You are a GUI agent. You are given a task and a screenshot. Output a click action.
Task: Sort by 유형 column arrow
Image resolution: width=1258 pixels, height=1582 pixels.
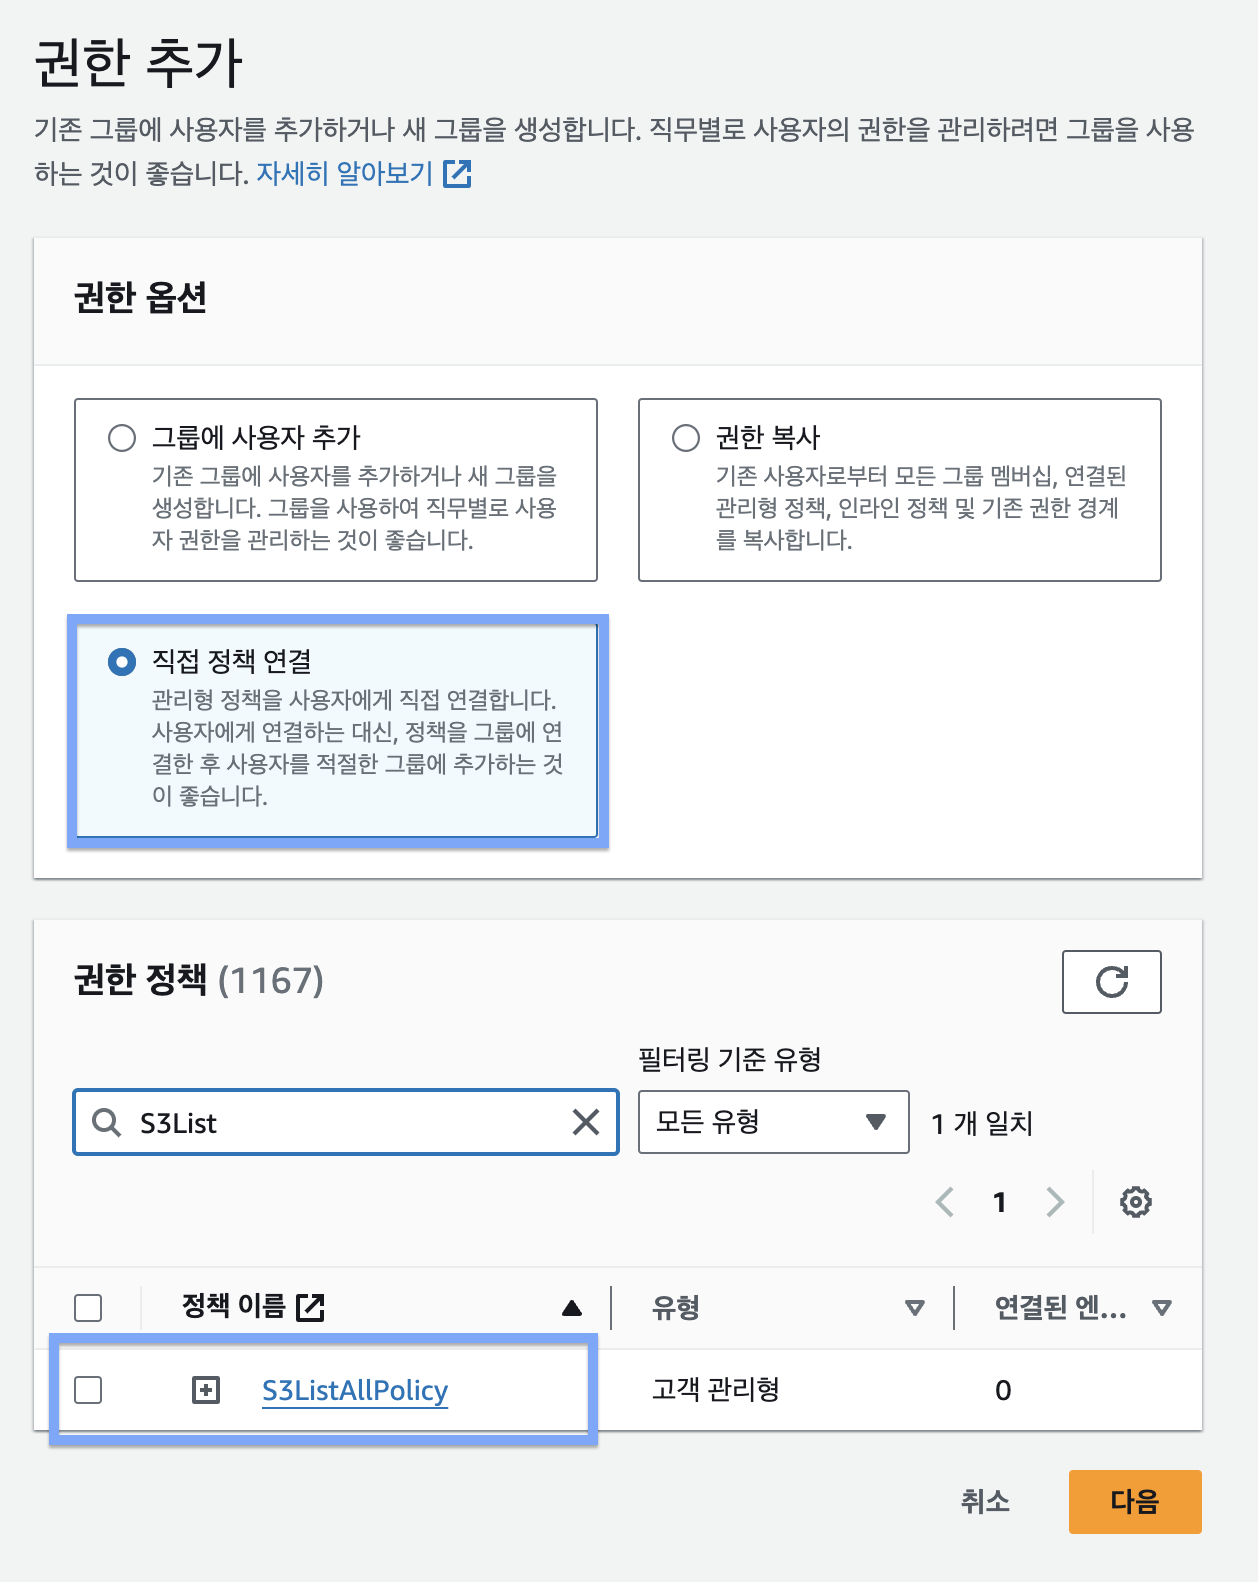click(914, 1308)
